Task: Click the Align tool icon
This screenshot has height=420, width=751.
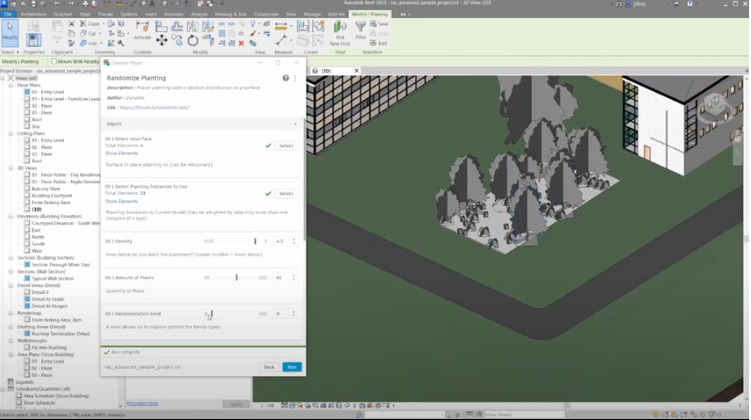Action: [x=161, y=26]
